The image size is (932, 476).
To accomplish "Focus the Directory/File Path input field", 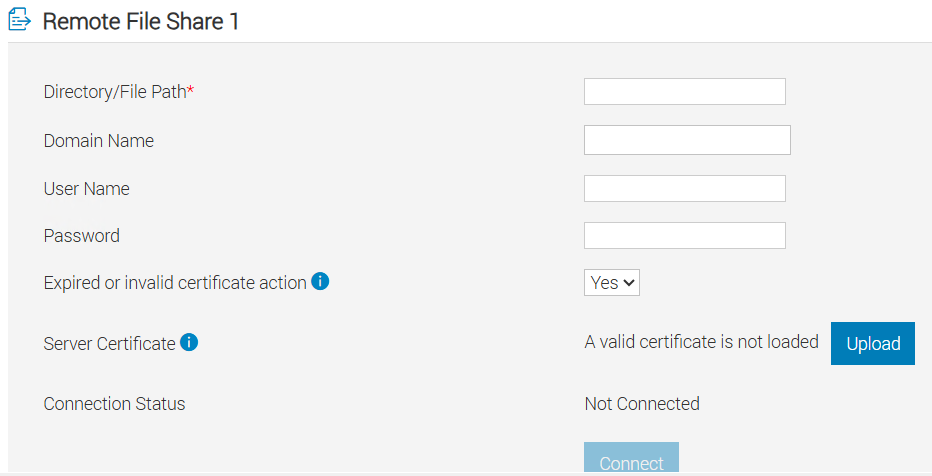I will coord(684,92).
